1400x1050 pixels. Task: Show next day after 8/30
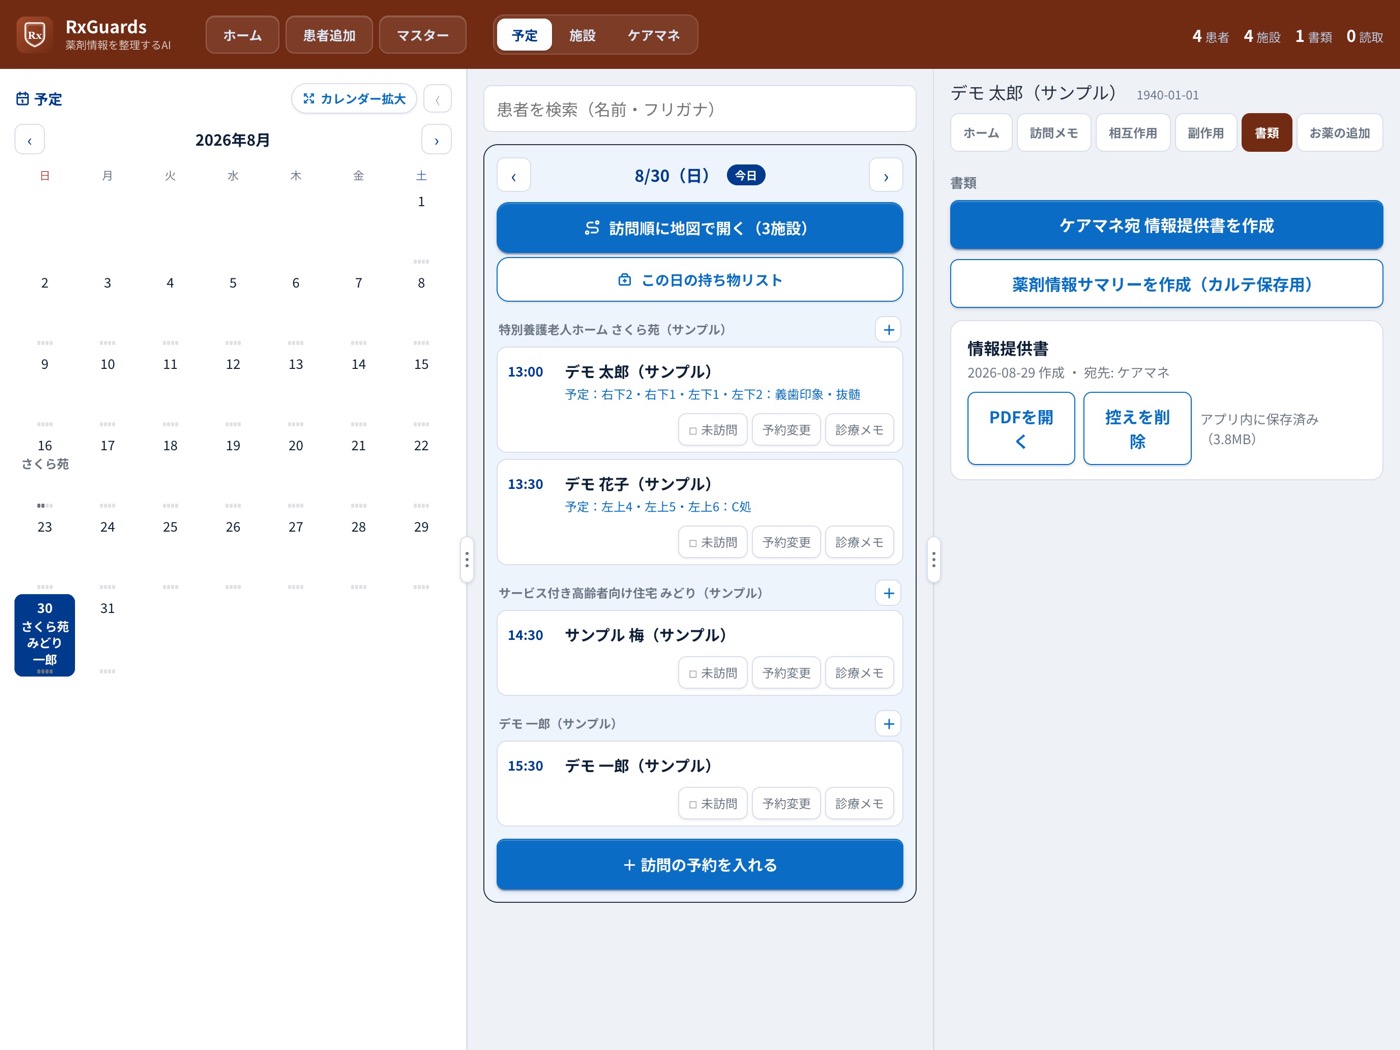886,176
